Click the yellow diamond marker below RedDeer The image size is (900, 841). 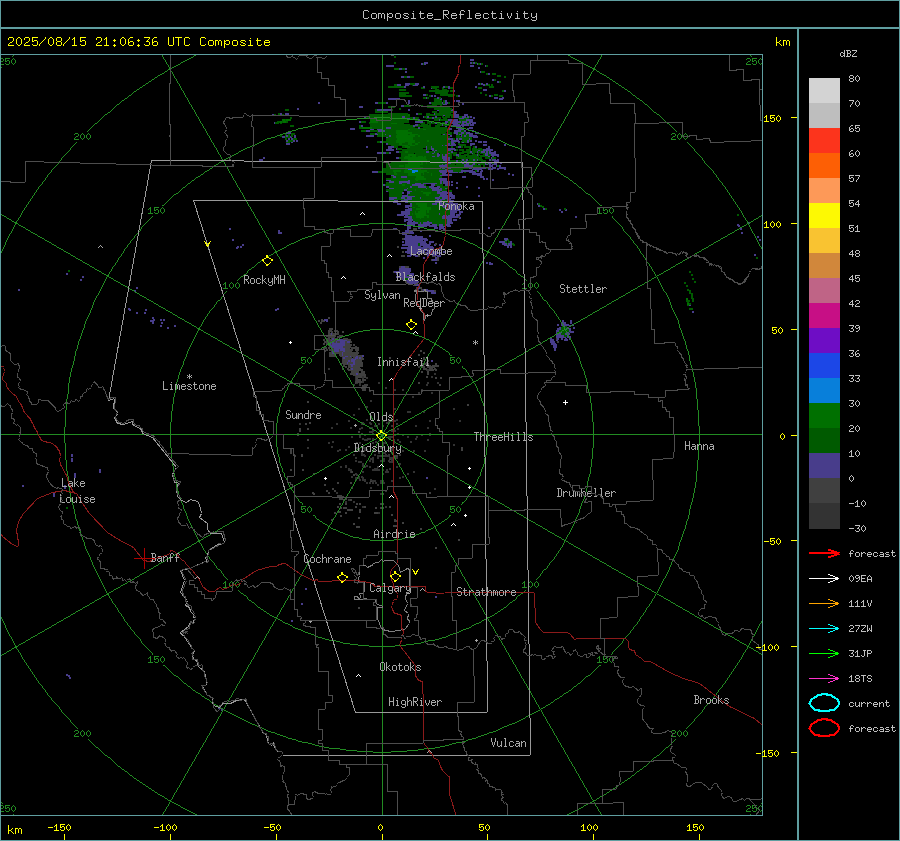point(412,325)
